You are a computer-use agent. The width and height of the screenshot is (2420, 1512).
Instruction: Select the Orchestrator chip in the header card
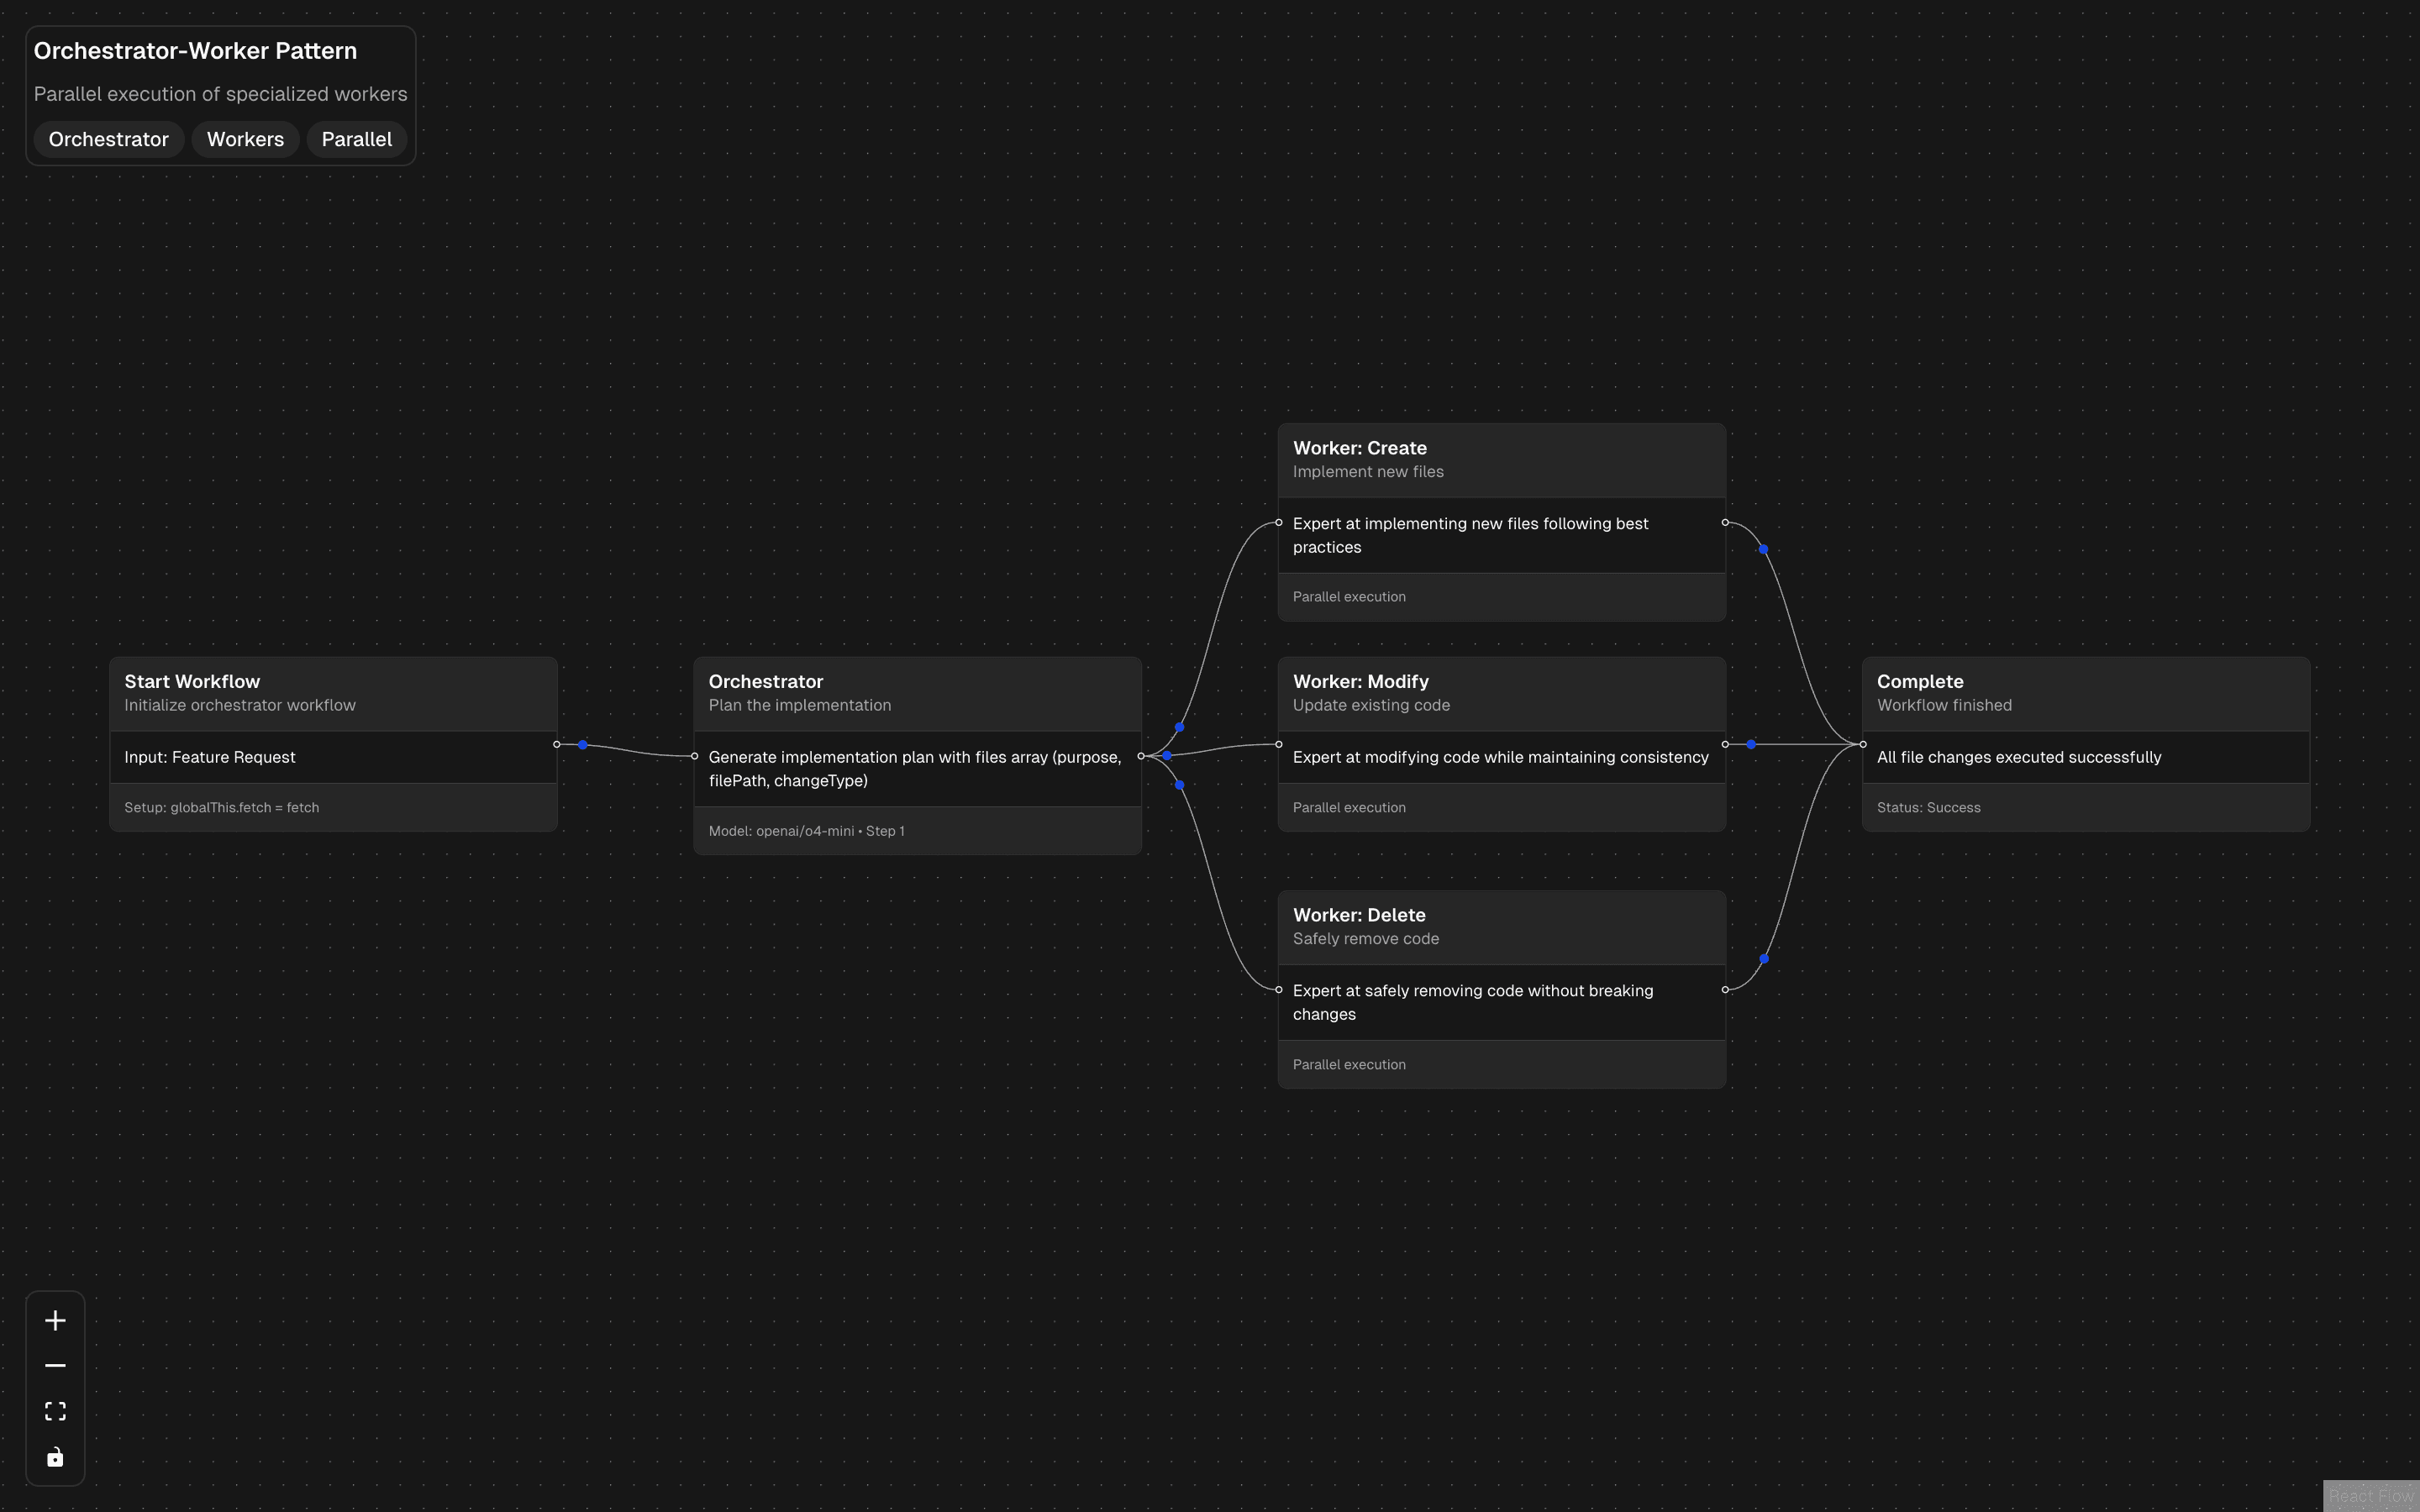[x=108, y=139]
